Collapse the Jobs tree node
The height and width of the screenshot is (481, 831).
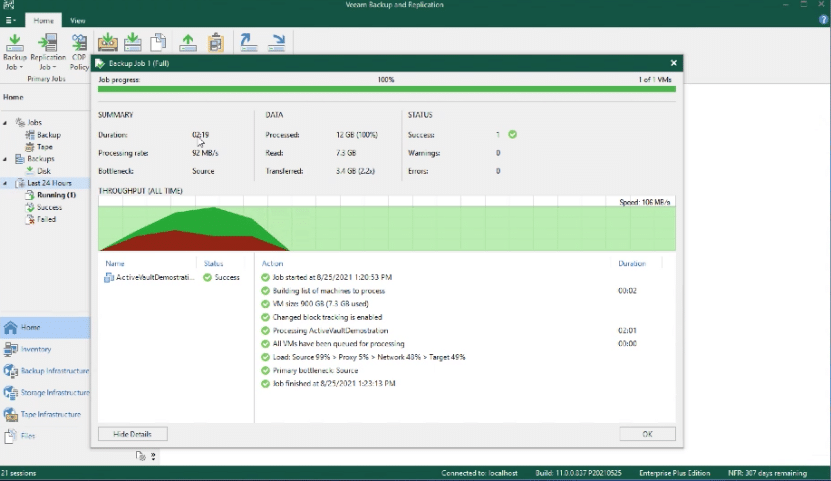coord(5,122)
